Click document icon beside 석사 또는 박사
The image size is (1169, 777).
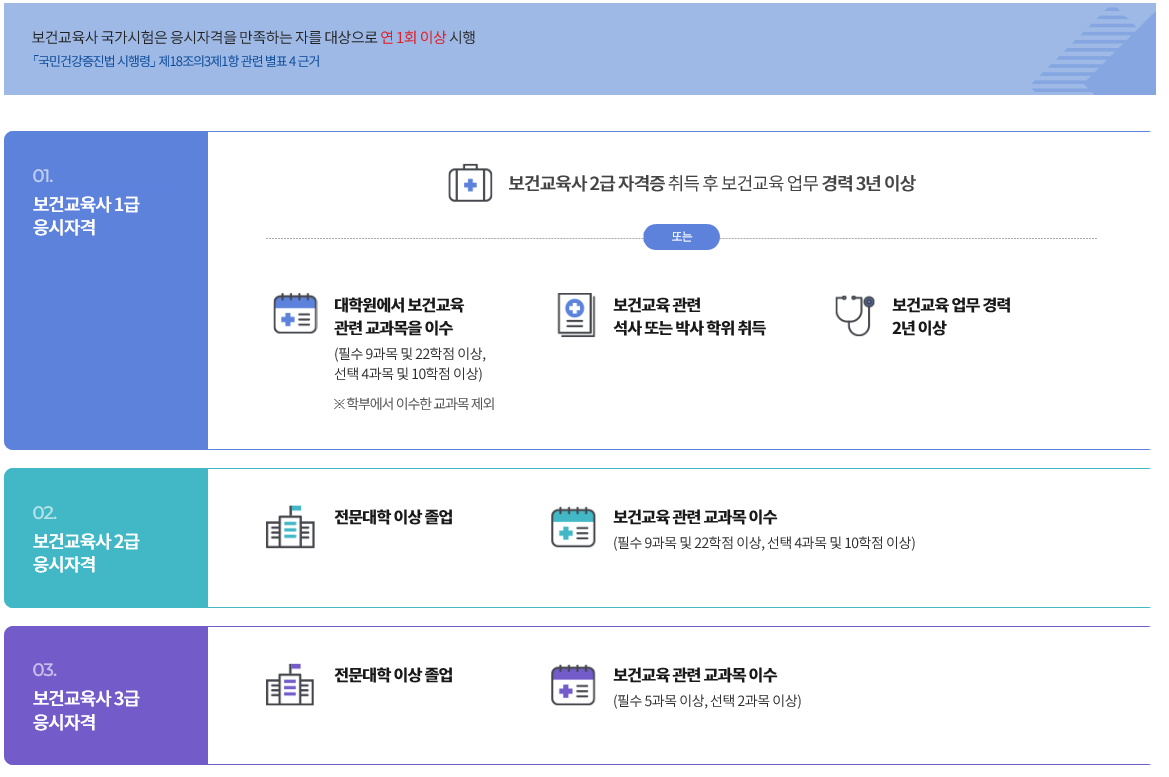[x=576, y=315]
